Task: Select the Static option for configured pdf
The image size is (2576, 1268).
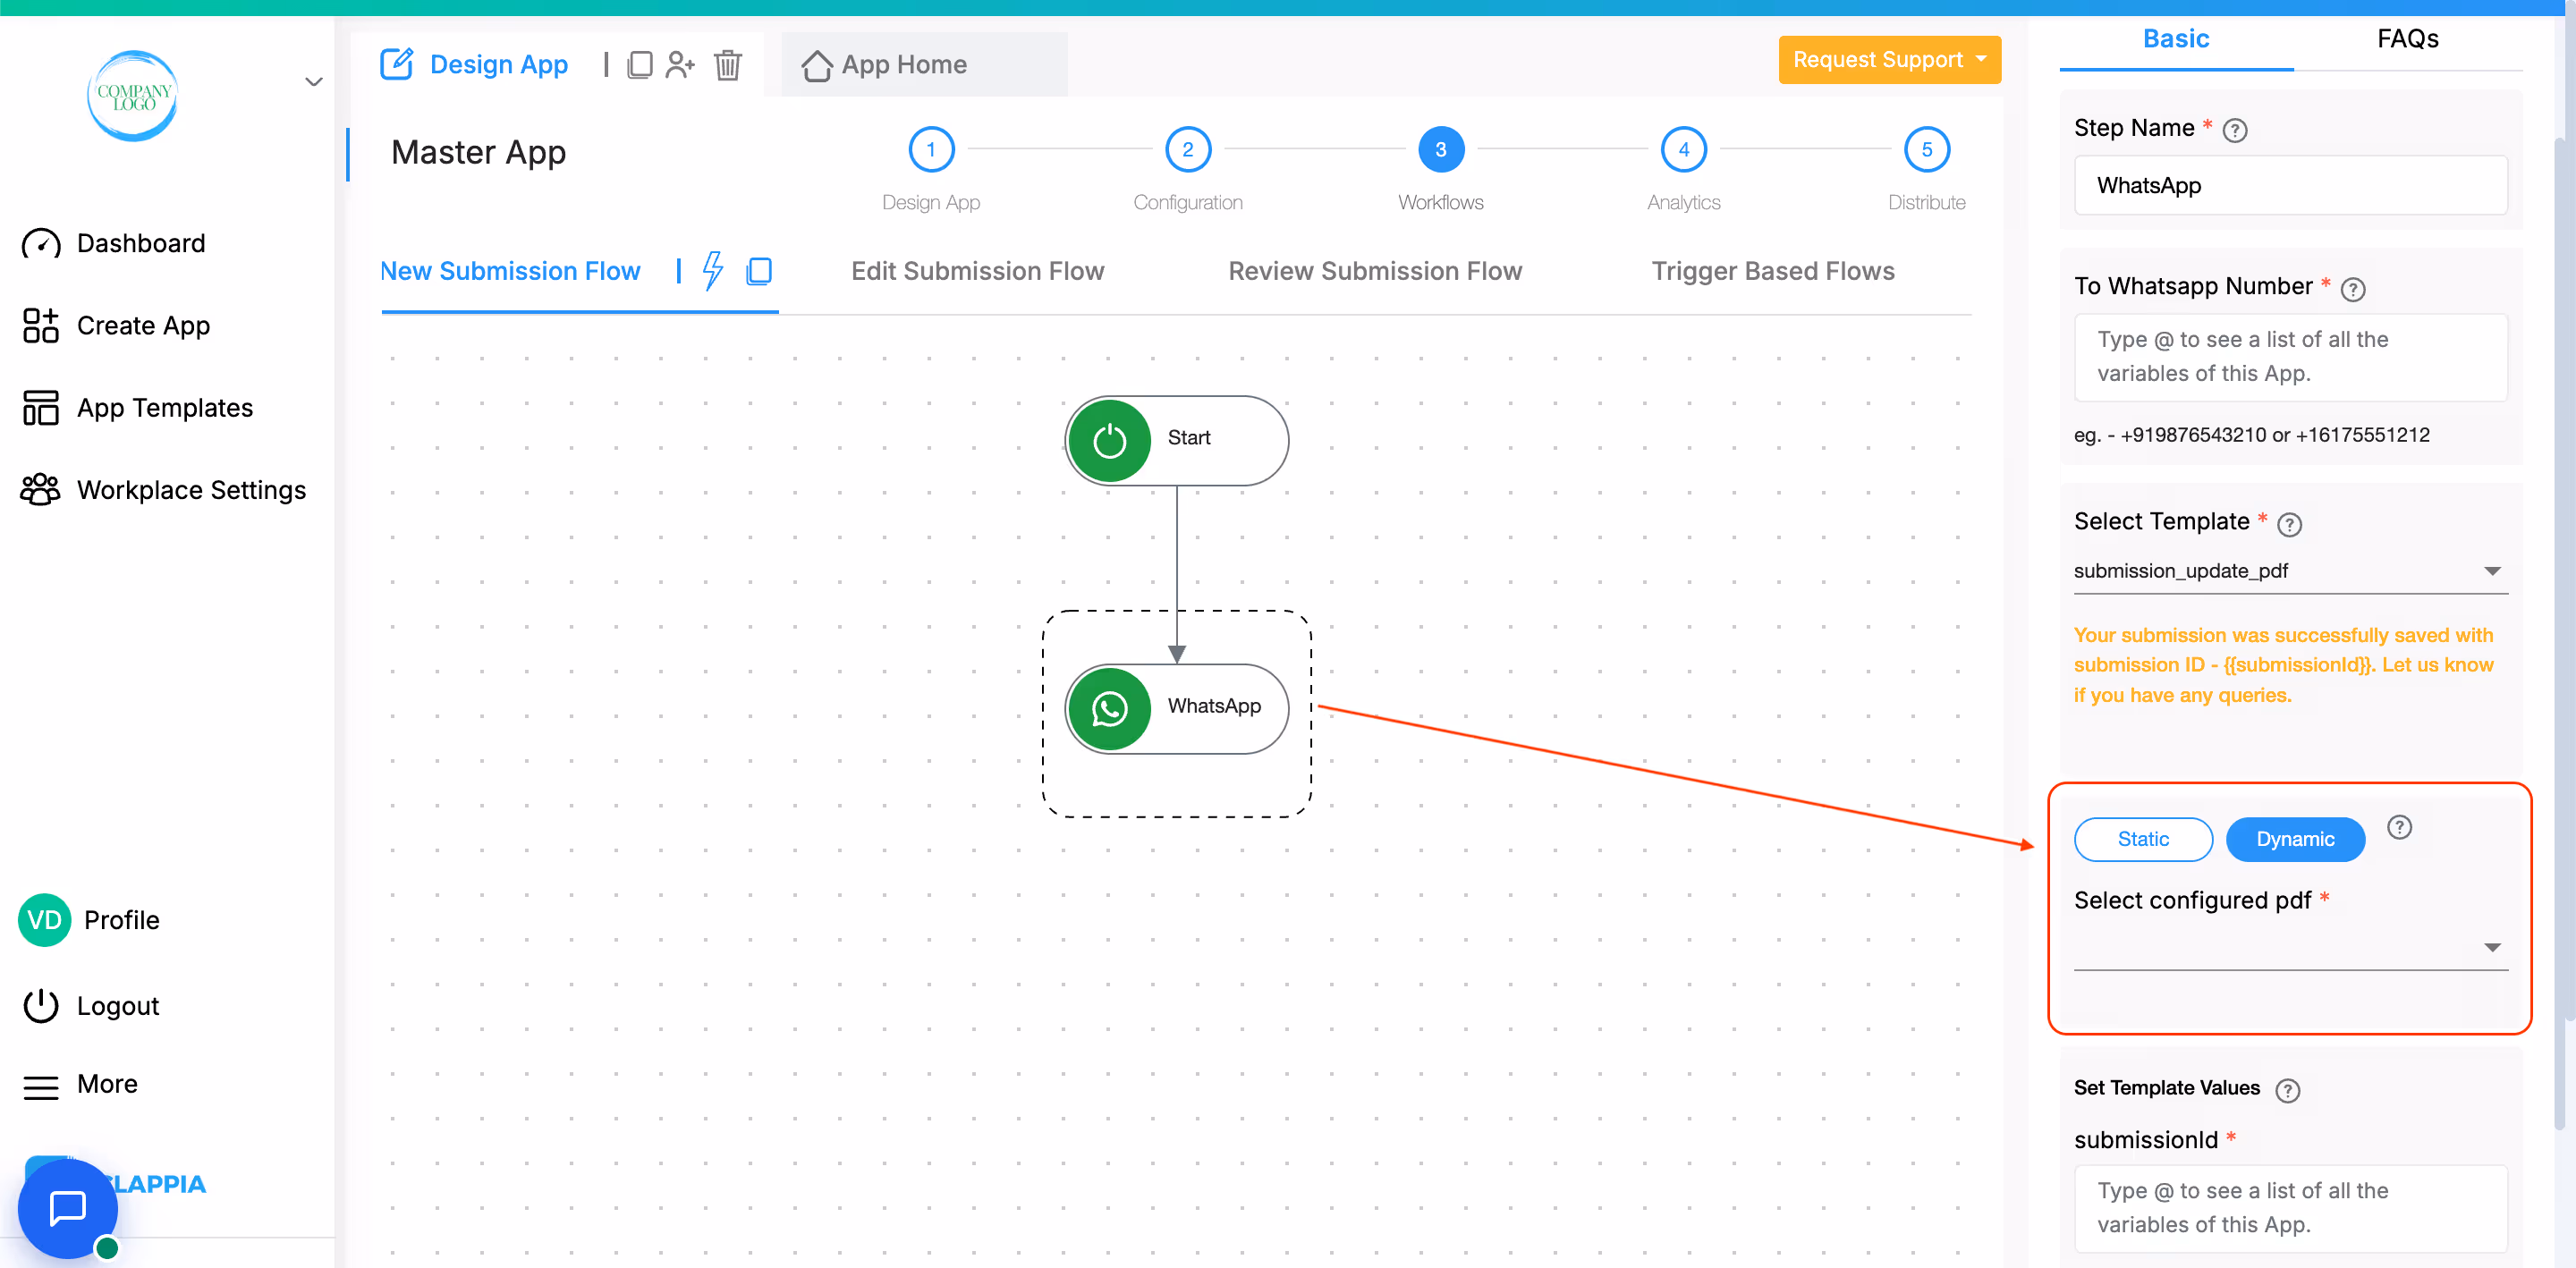Action: point(2143,839)
